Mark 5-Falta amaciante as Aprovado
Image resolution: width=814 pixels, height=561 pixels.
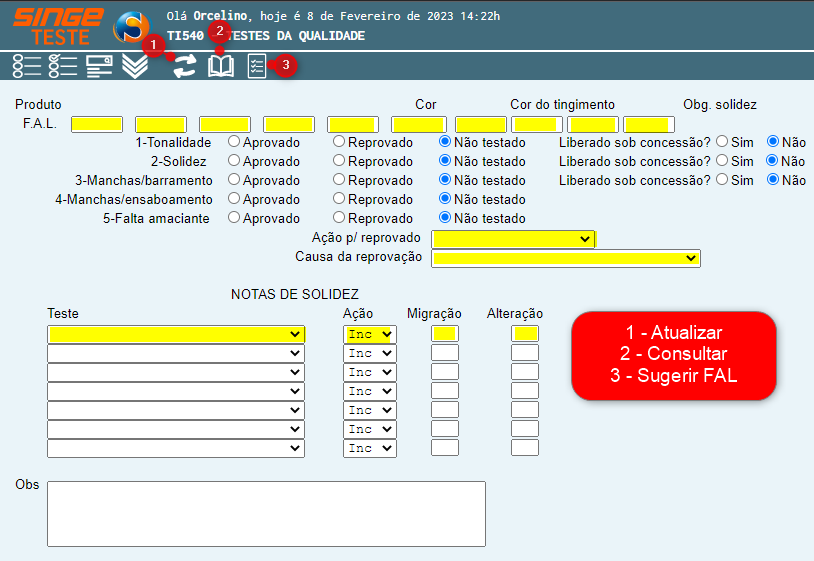234,218
